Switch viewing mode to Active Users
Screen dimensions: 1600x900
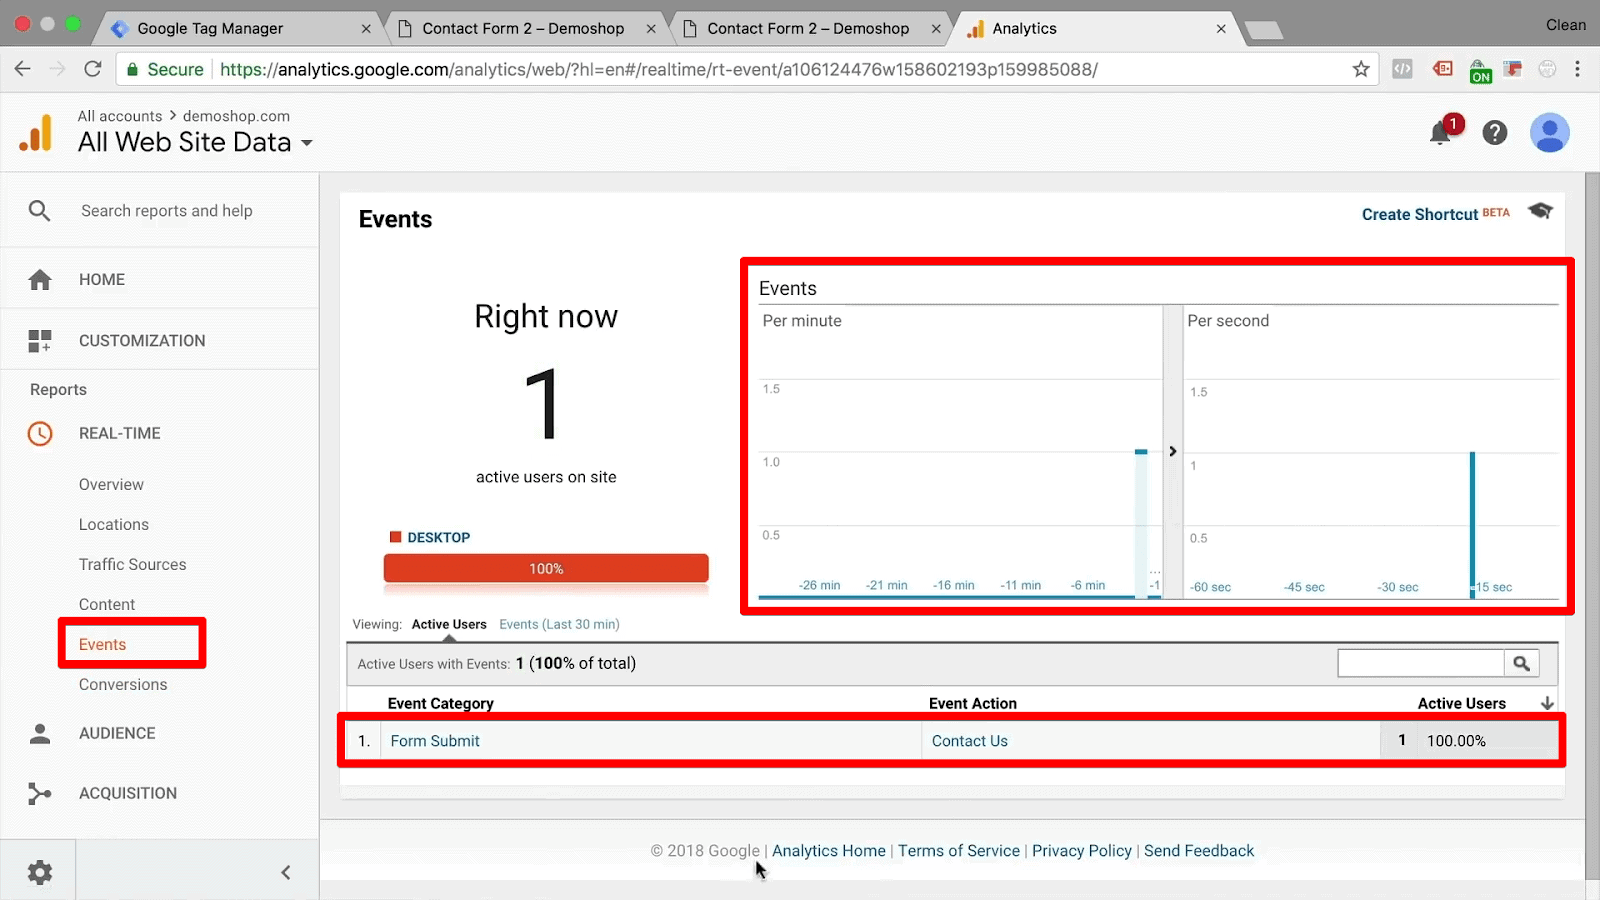[x=448, y=623]
